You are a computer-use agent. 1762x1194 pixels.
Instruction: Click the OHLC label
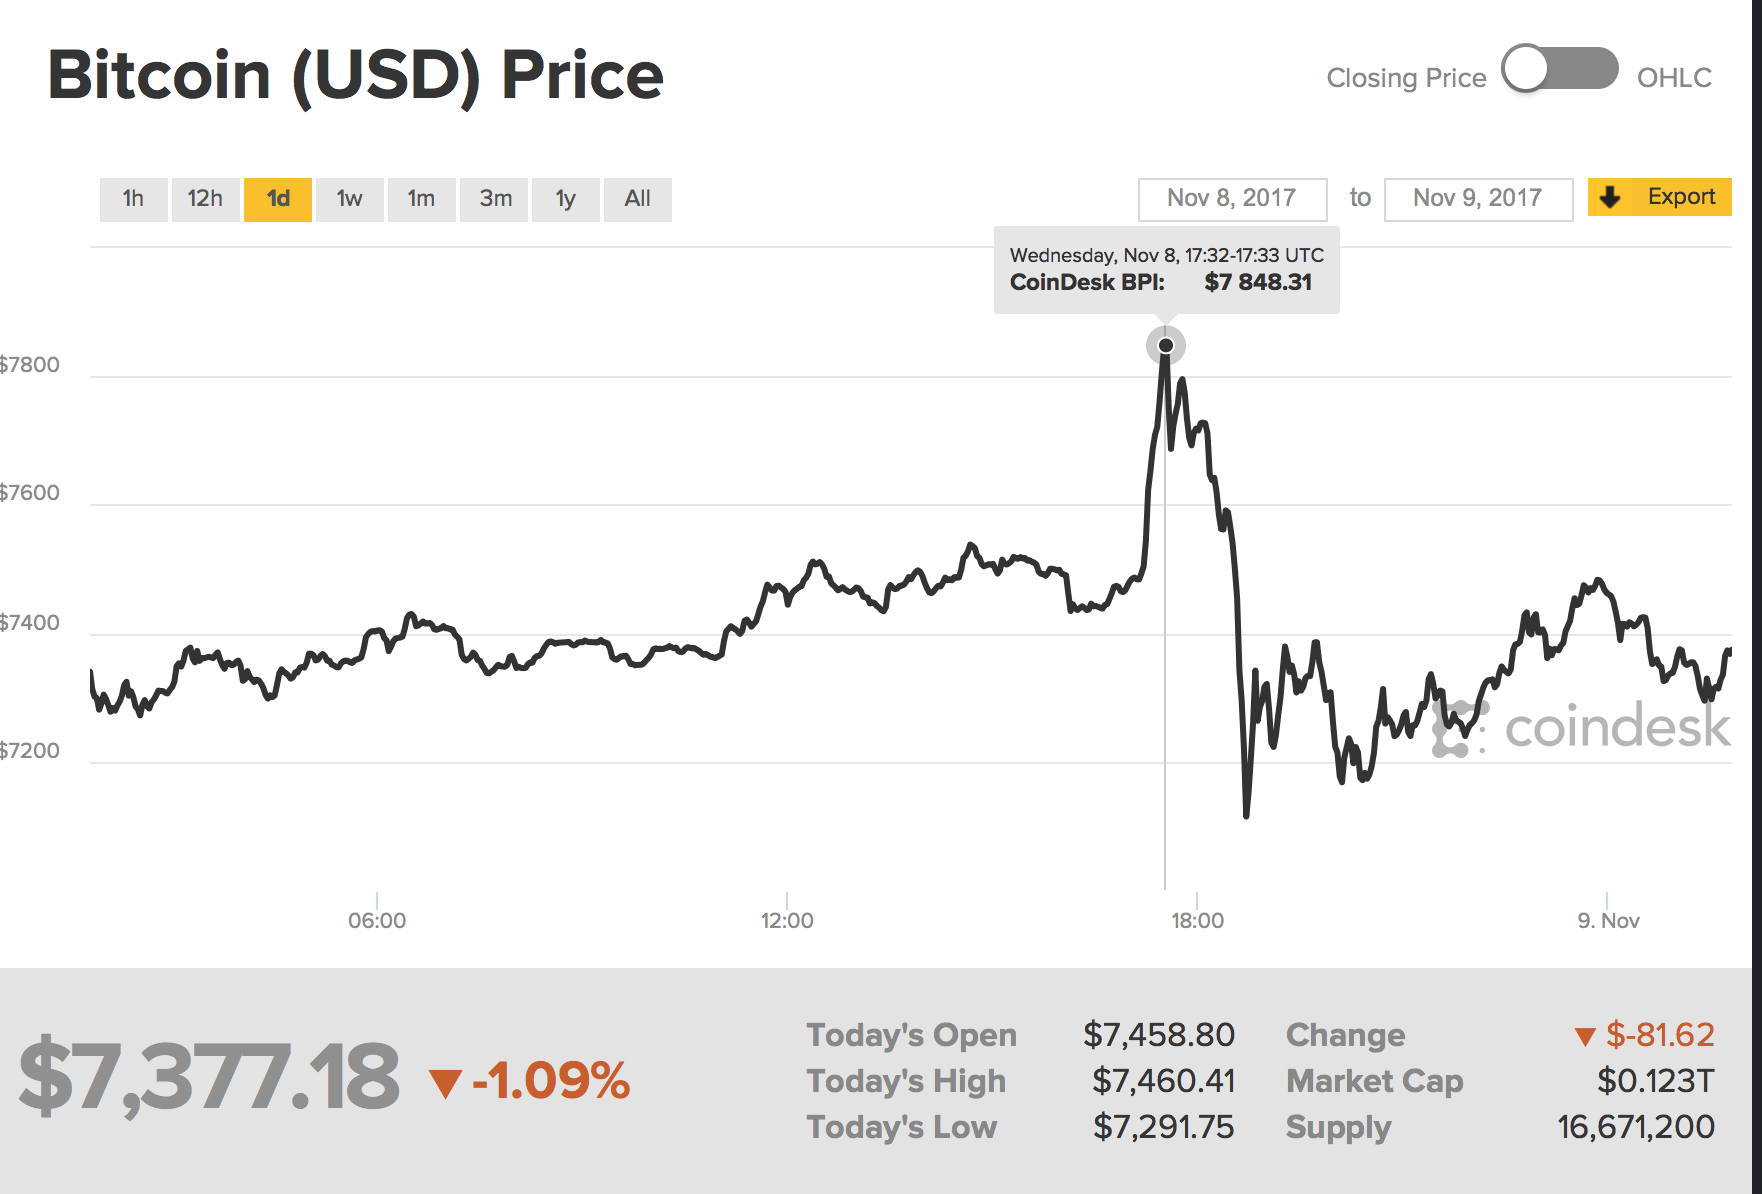1674,78
